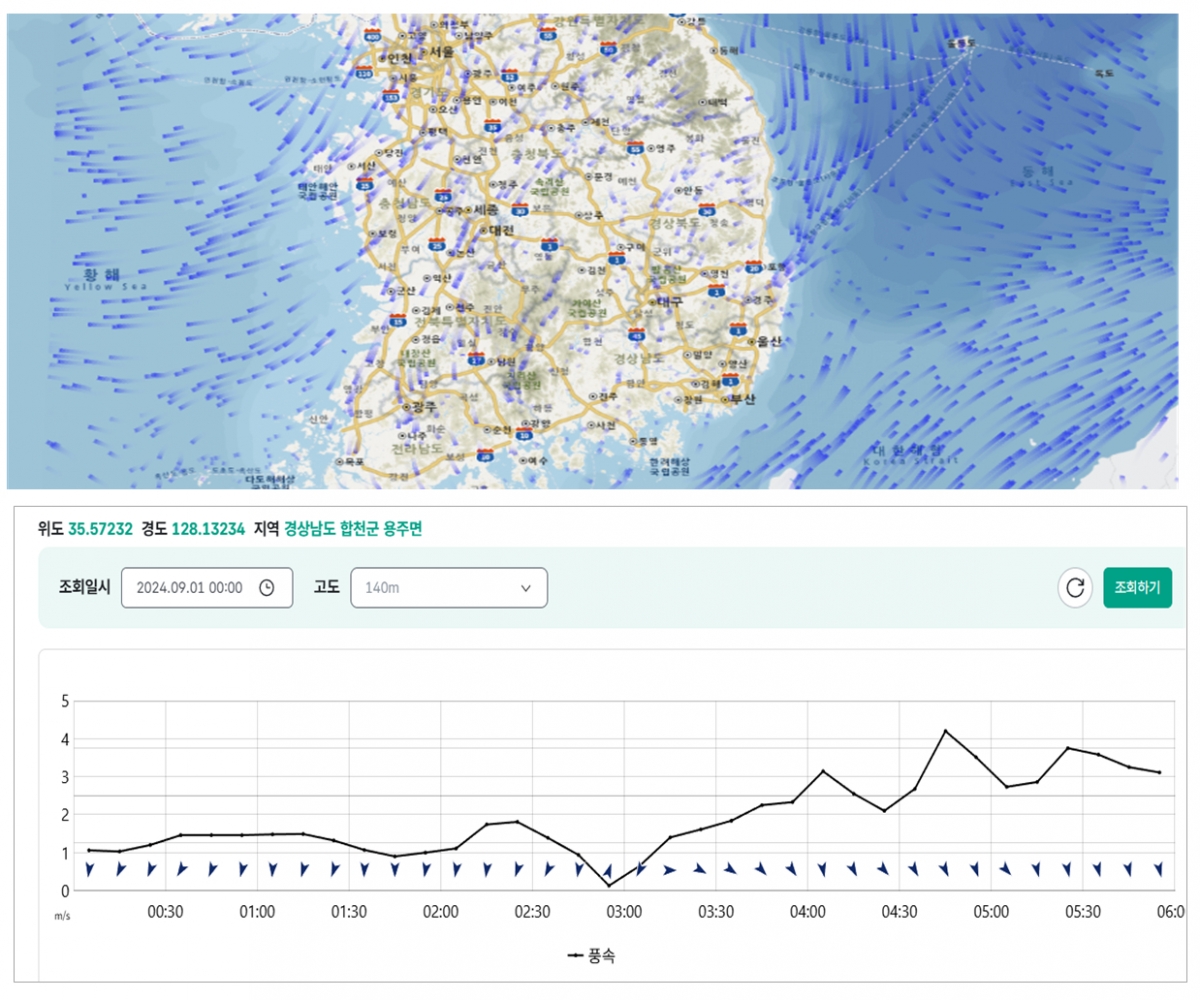Image resolution: width=1200 pixels, height=1000 pixels.
Task: Expand altitude list via the chevron arrow
Action: pos(526,588)
